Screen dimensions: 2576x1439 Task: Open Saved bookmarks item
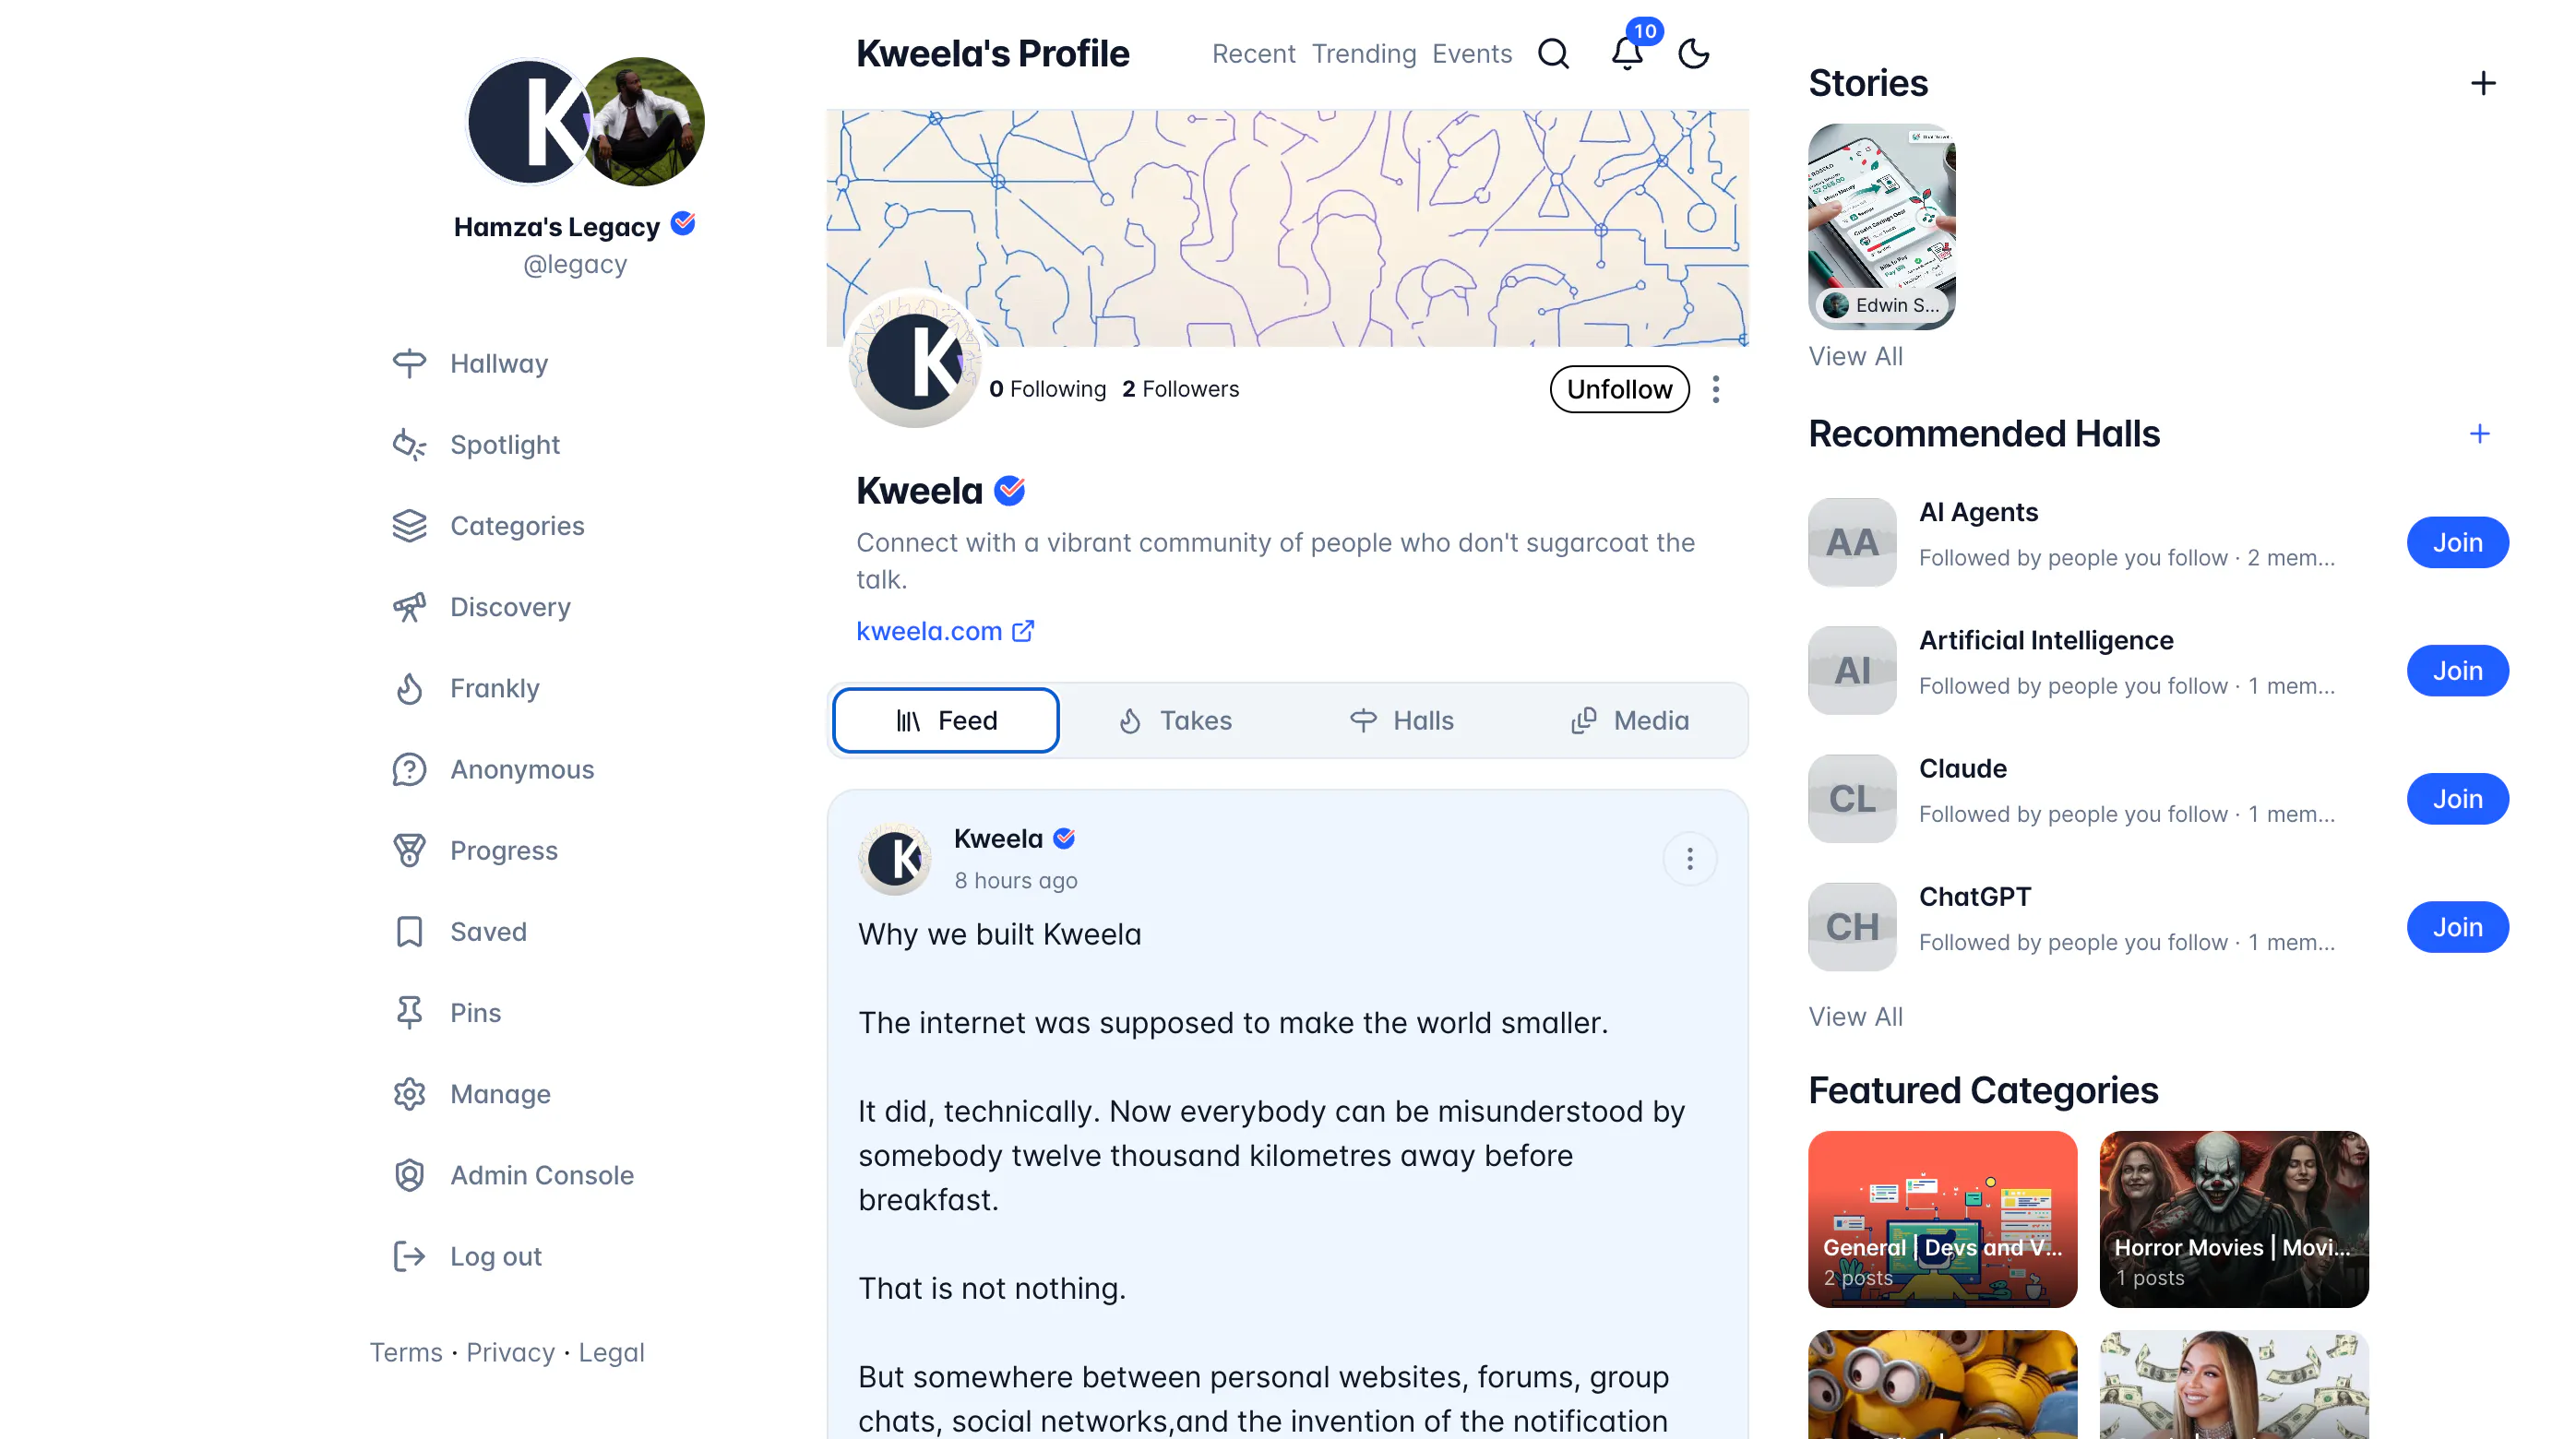(459, 931)
